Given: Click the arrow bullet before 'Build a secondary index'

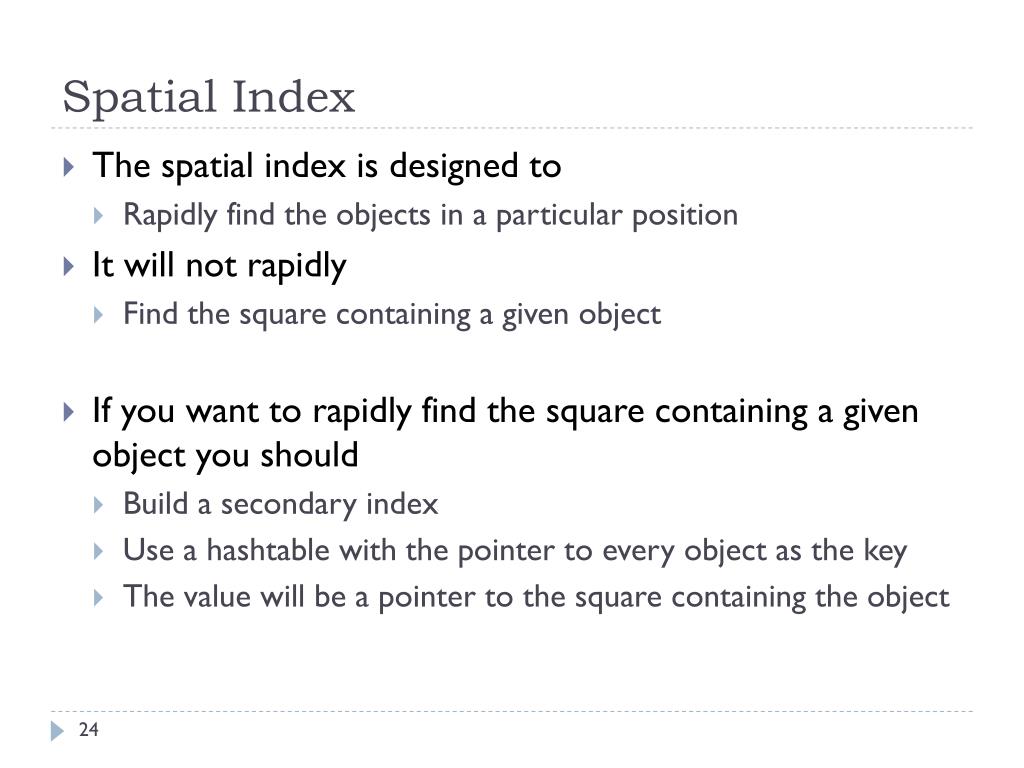Looking at the screenshot, I should point(99,505).
